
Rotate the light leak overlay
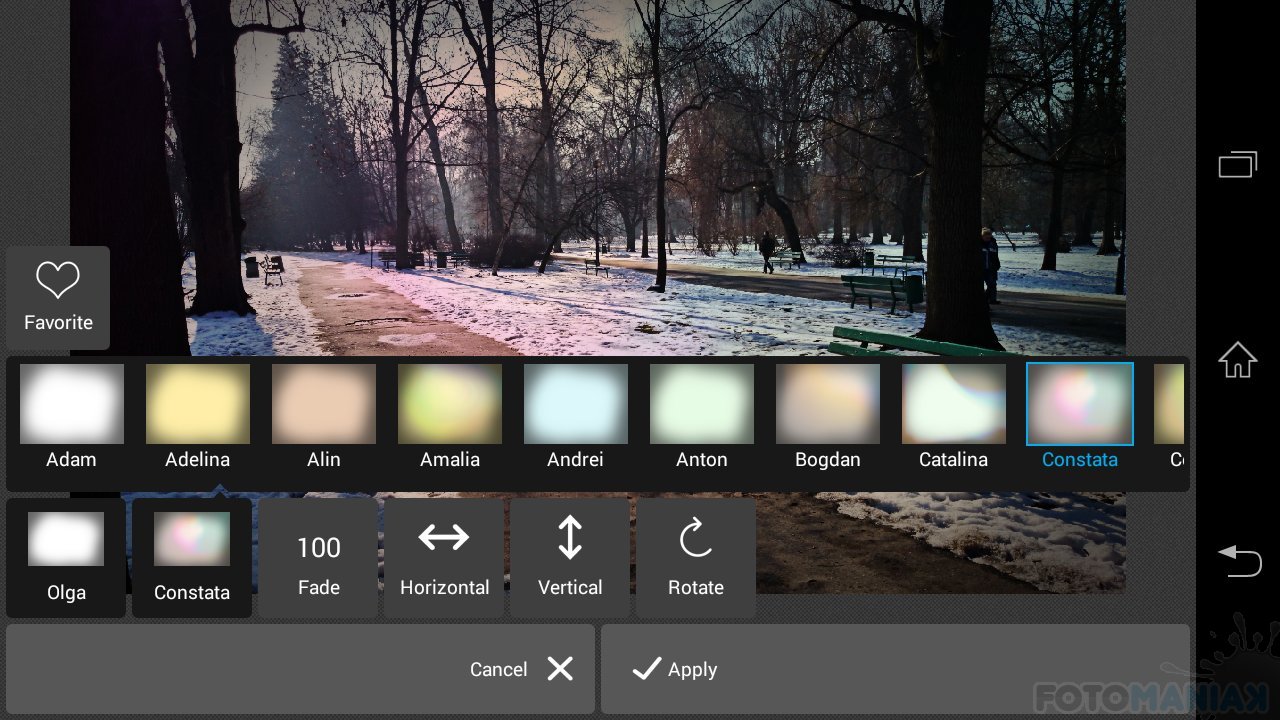click(695, 540)
